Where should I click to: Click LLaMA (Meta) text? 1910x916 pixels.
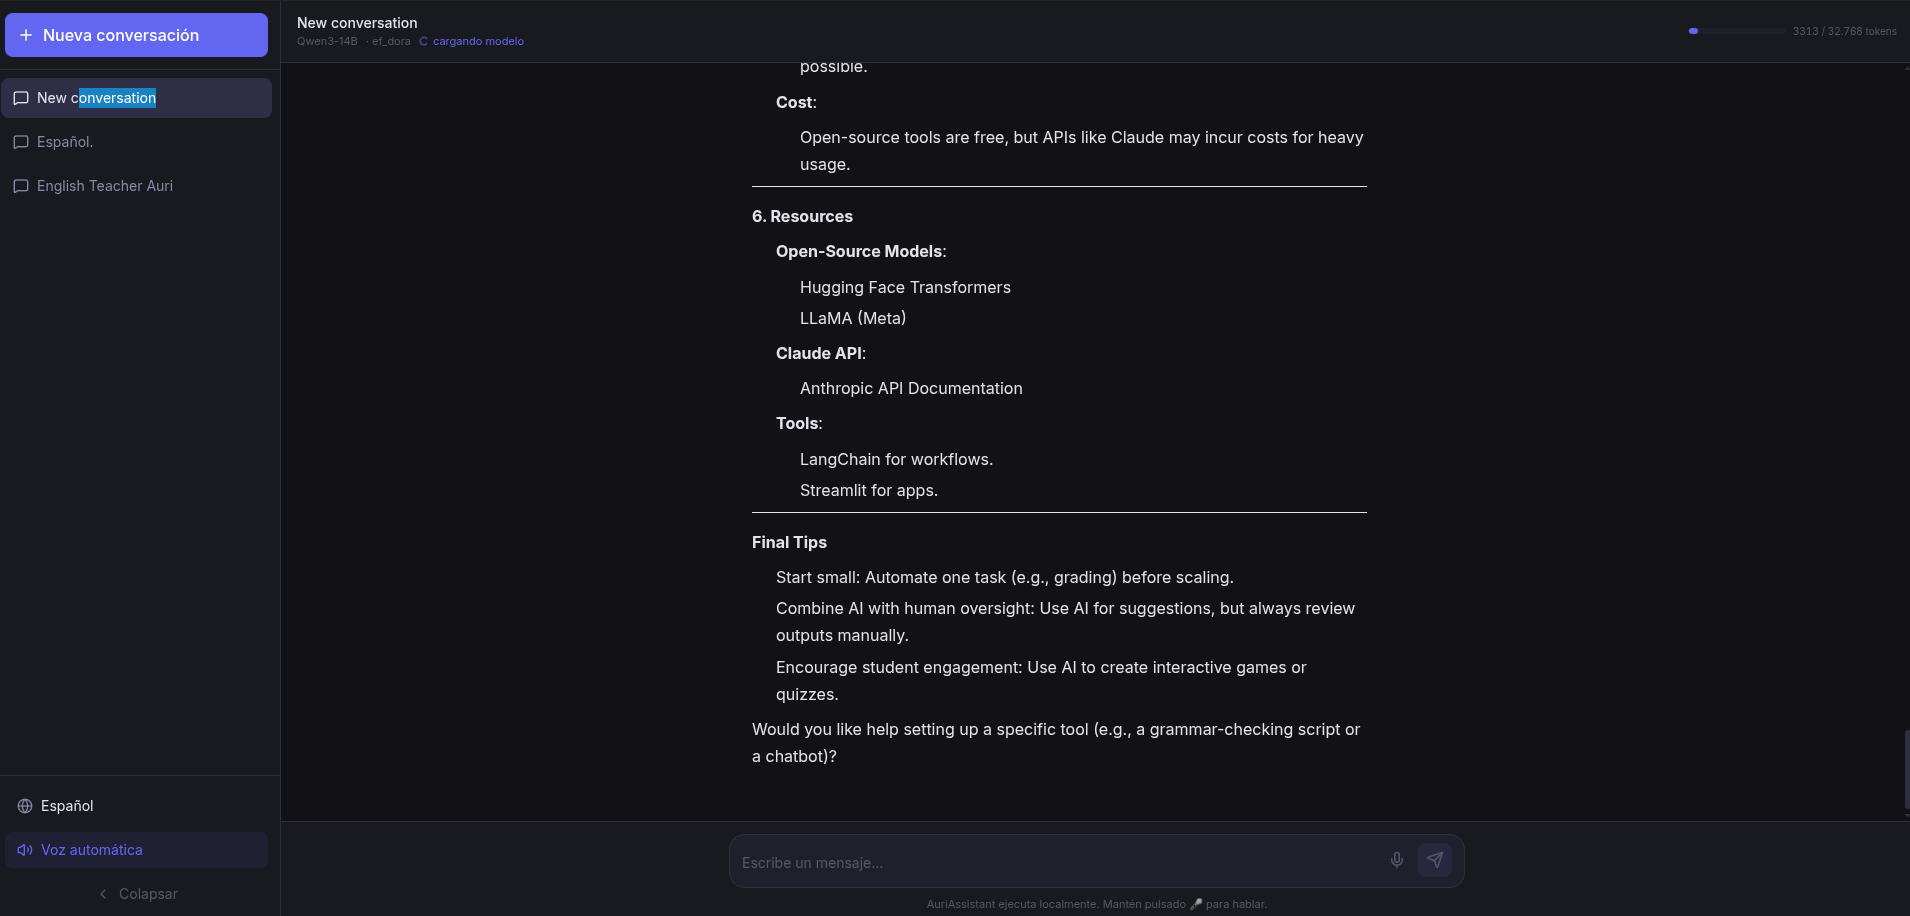(x=853, y=318)
